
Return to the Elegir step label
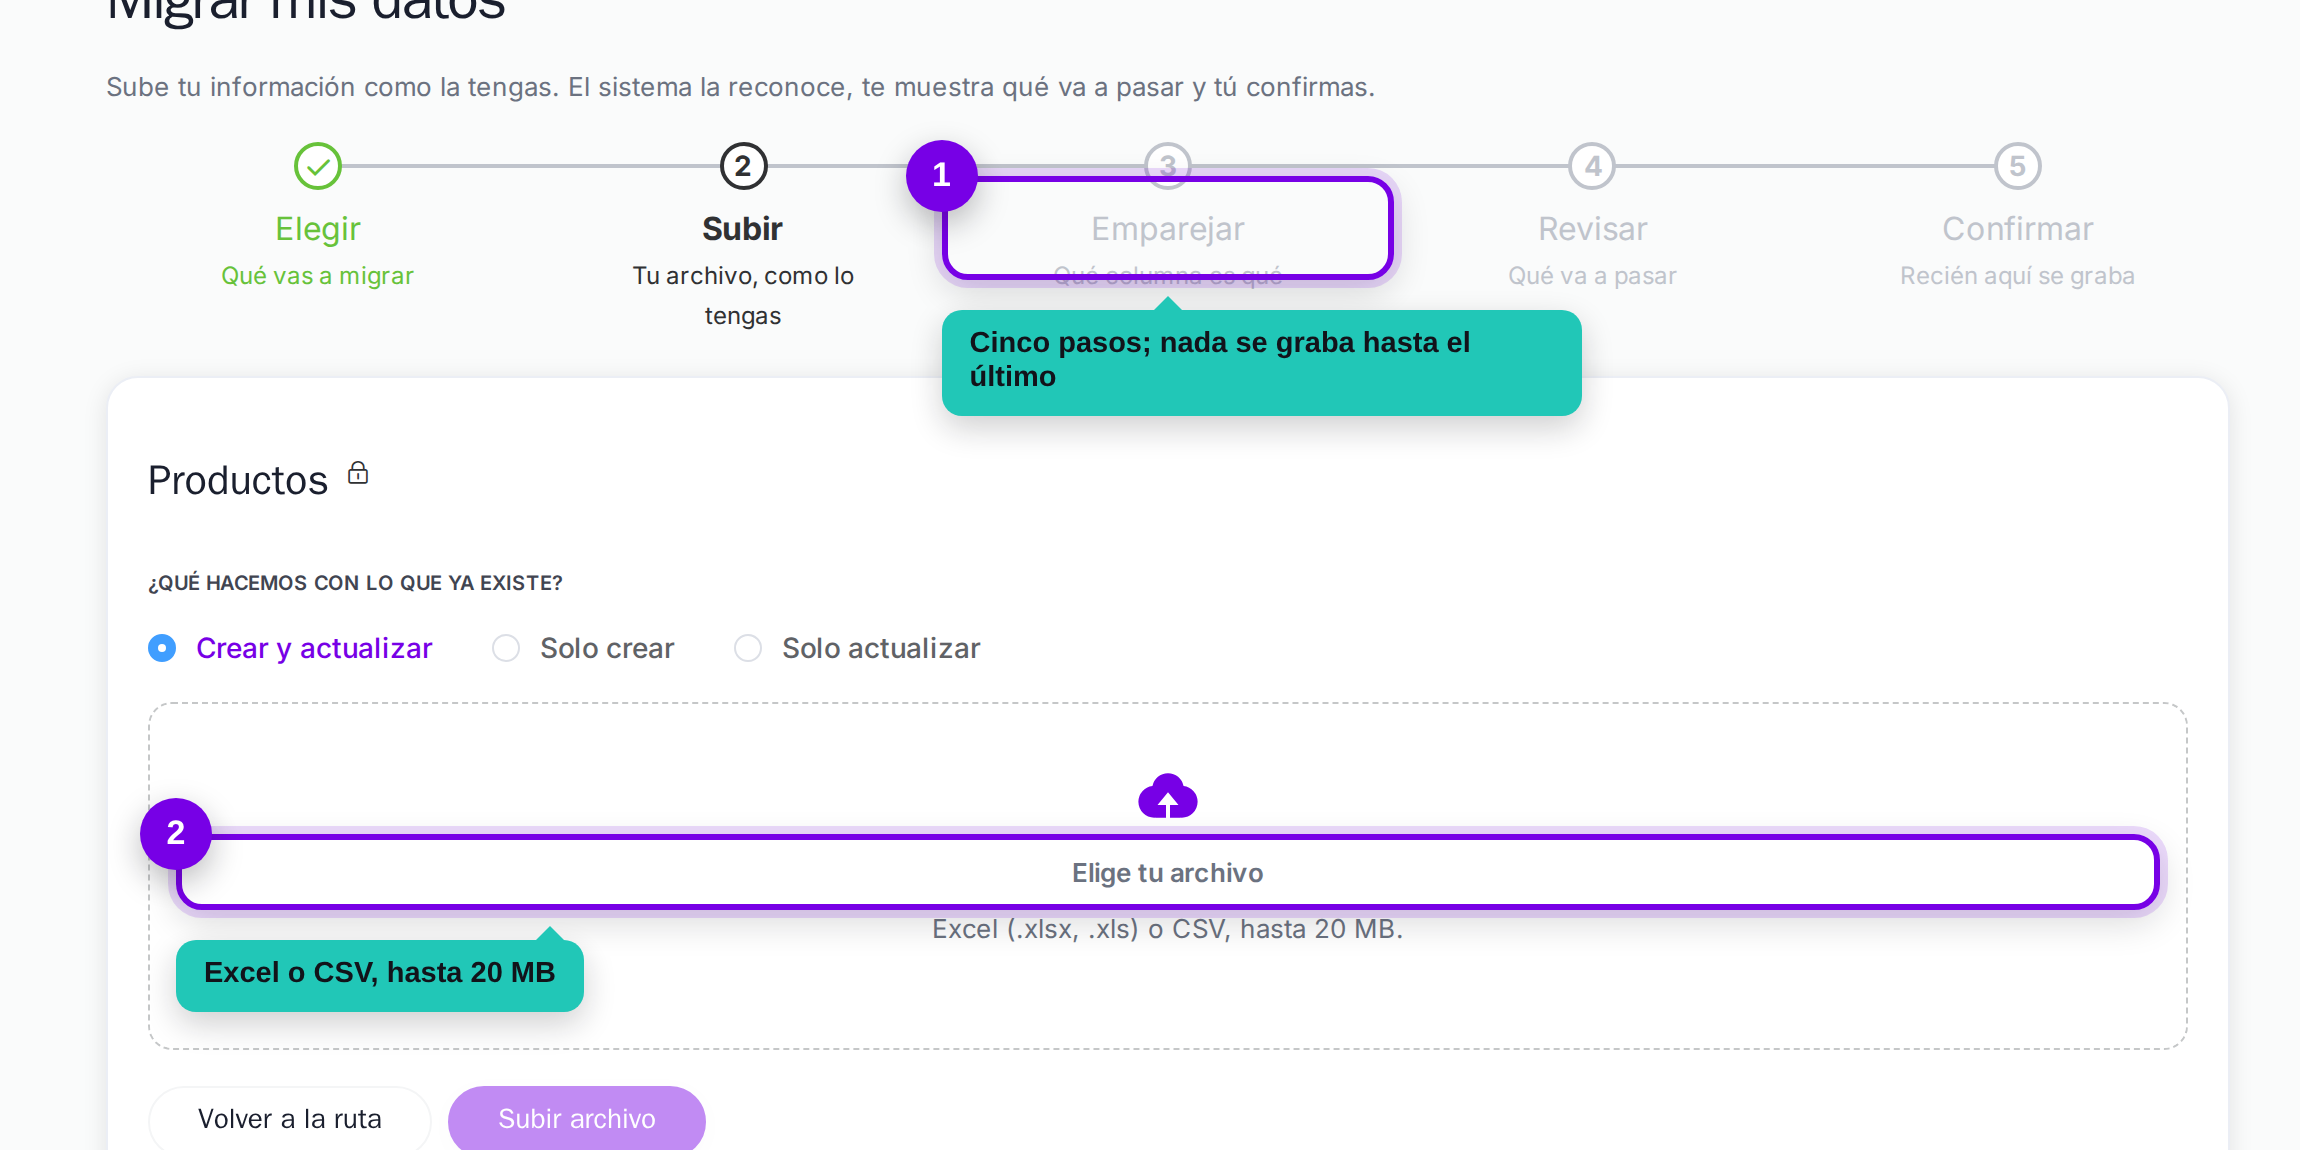point(318,229)
